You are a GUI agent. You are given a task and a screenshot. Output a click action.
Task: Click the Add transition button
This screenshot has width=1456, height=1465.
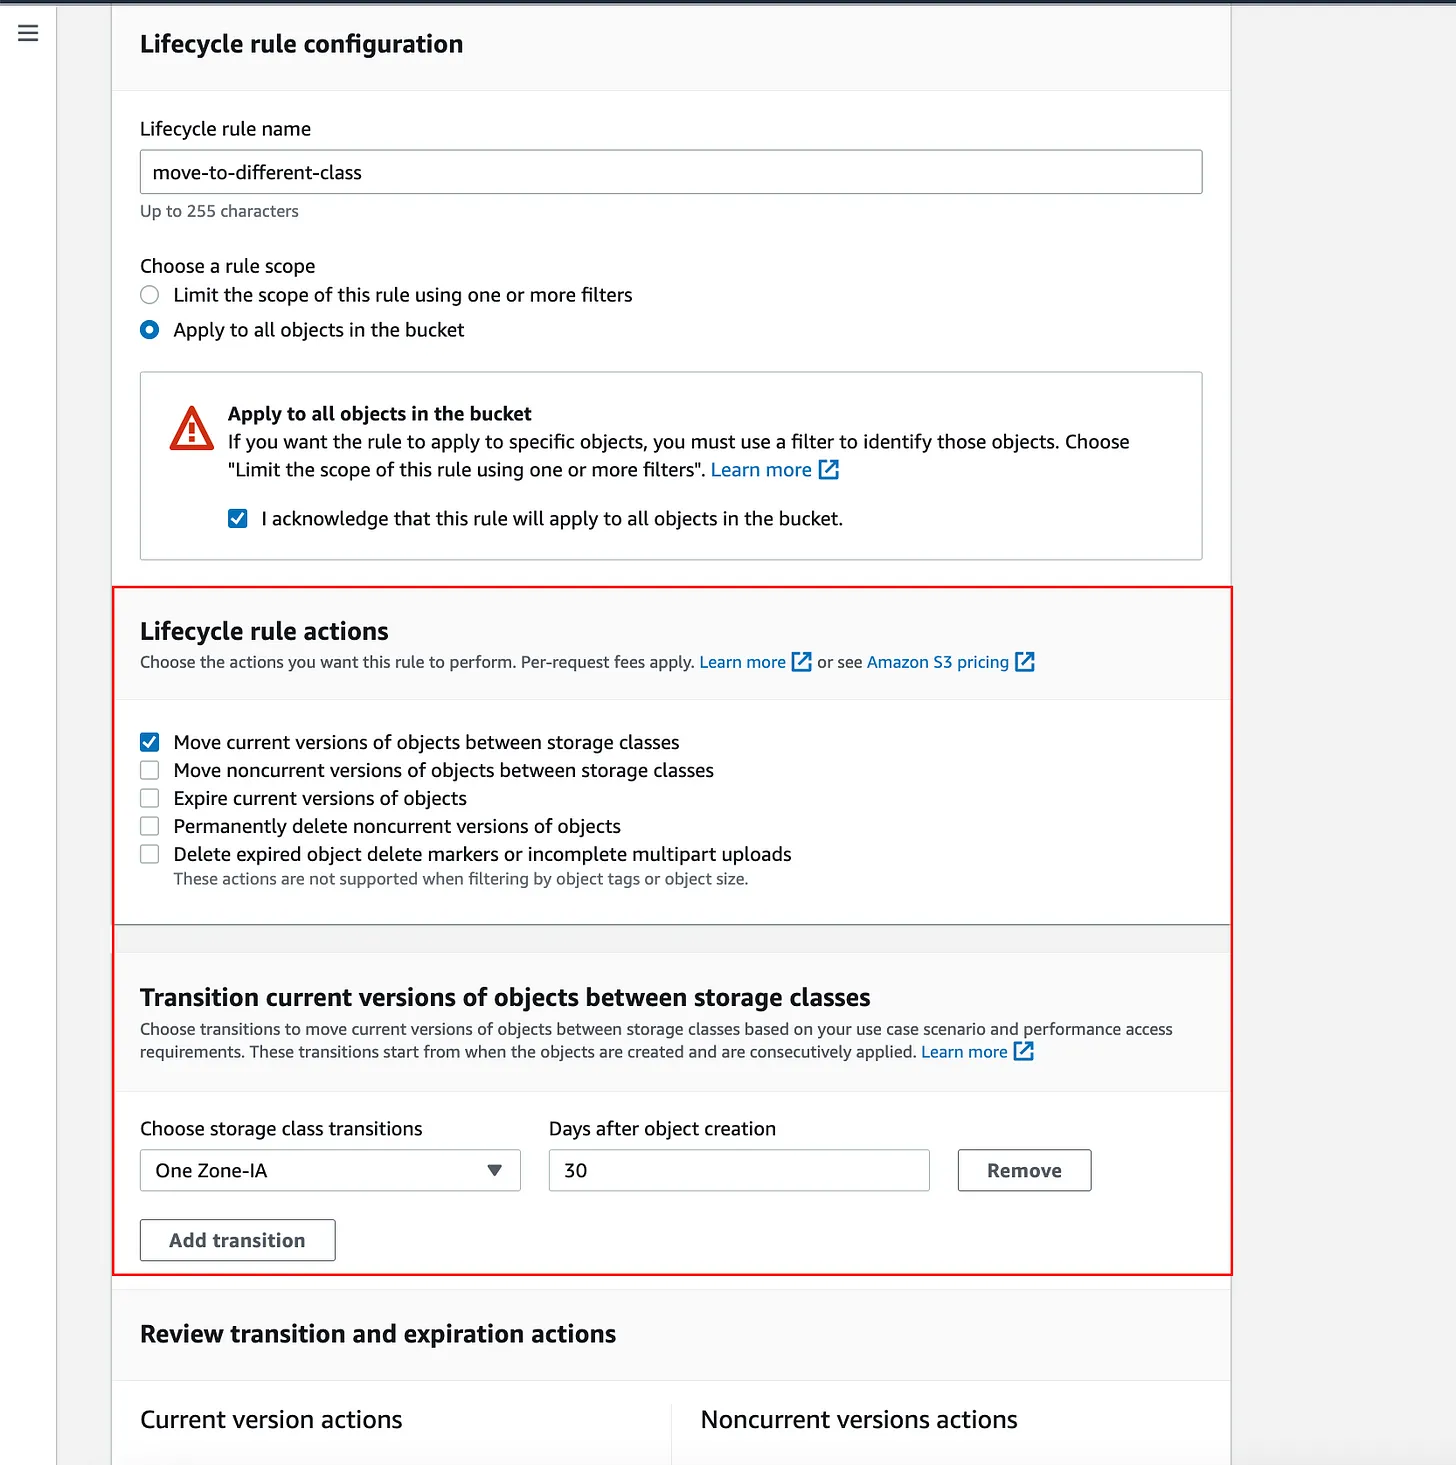tap(237, 1240)
